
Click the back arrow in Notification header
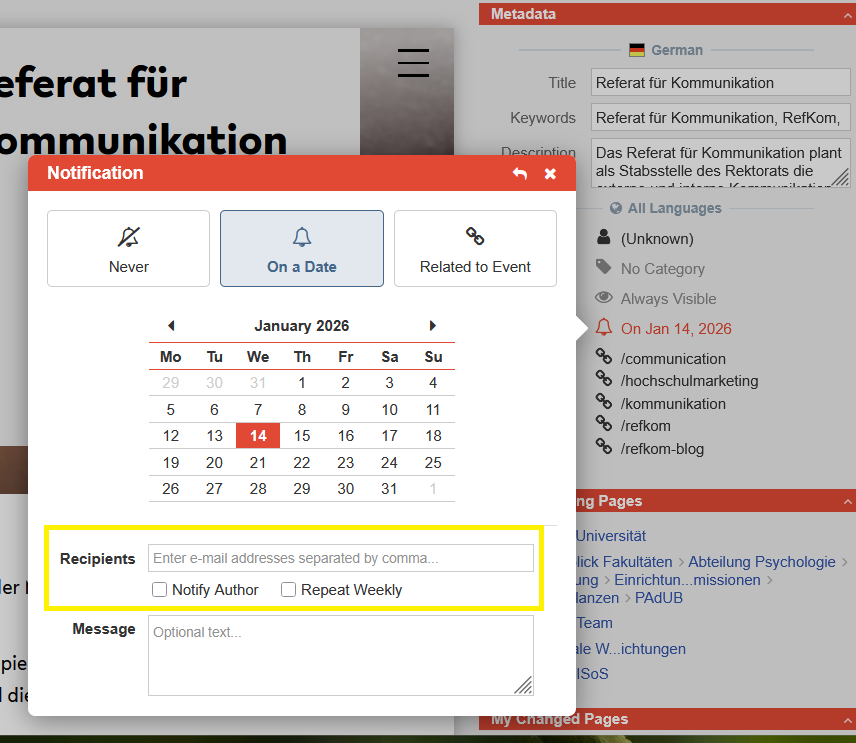[520, 174]
